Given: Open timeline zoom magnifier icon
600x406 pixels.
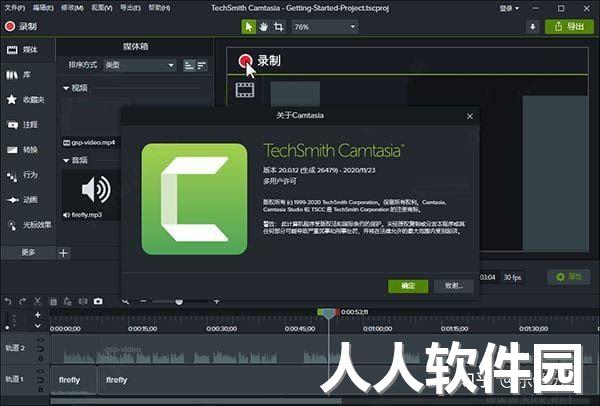Looking at the screenshot, I should (x=125, y=302).
